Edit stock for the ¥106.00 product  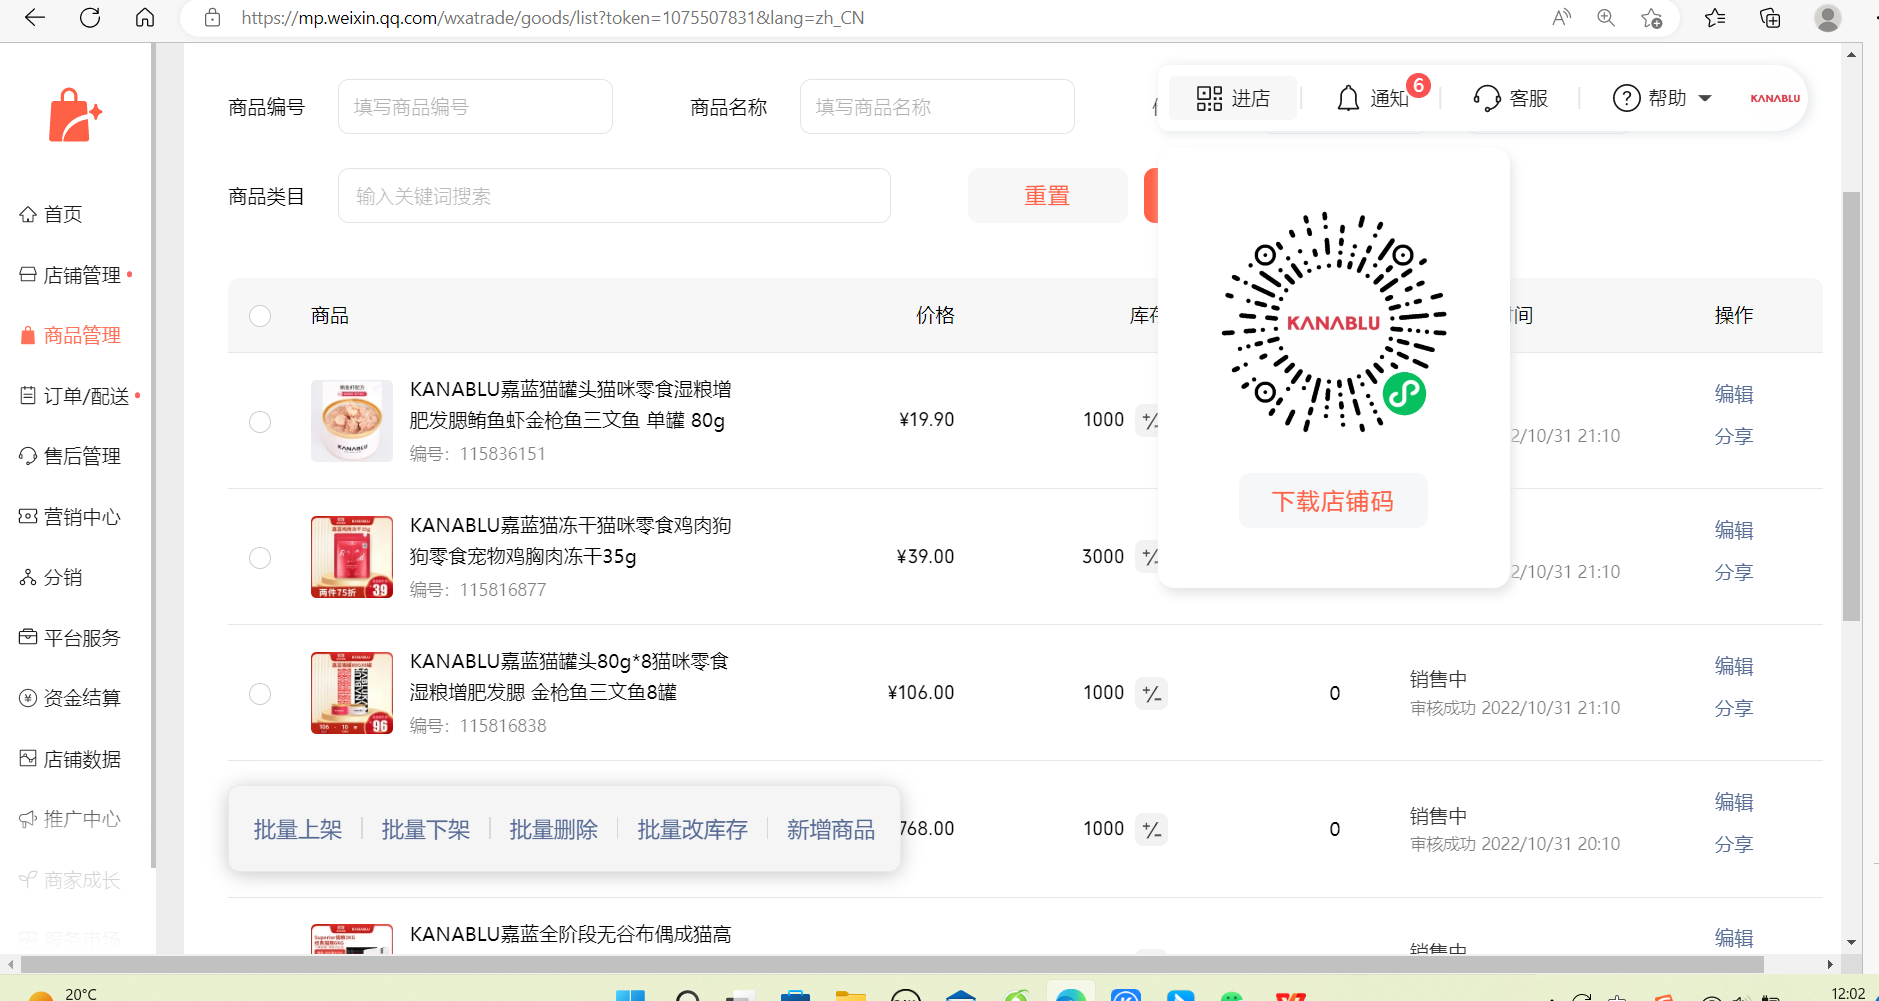point(1151,693)
